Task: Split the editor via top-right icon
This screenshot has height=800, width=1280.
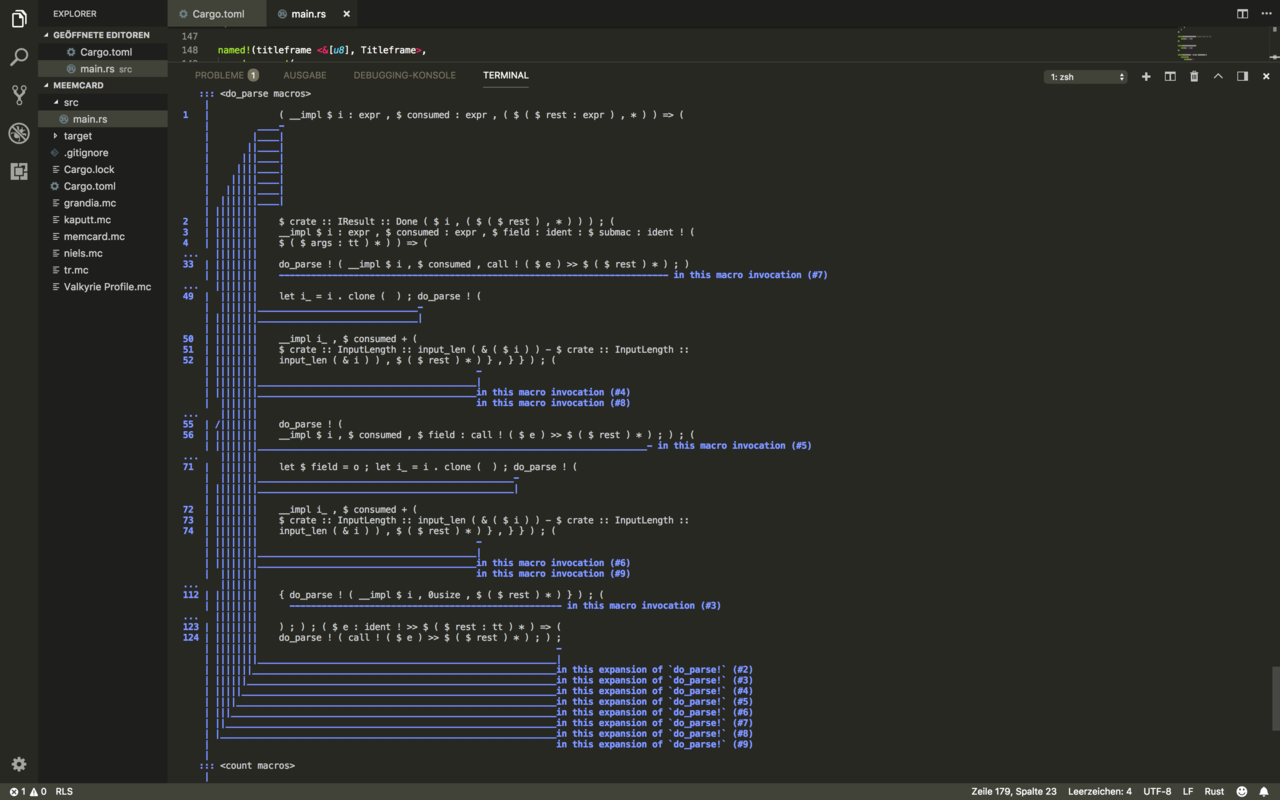Action: point(1242,14)
